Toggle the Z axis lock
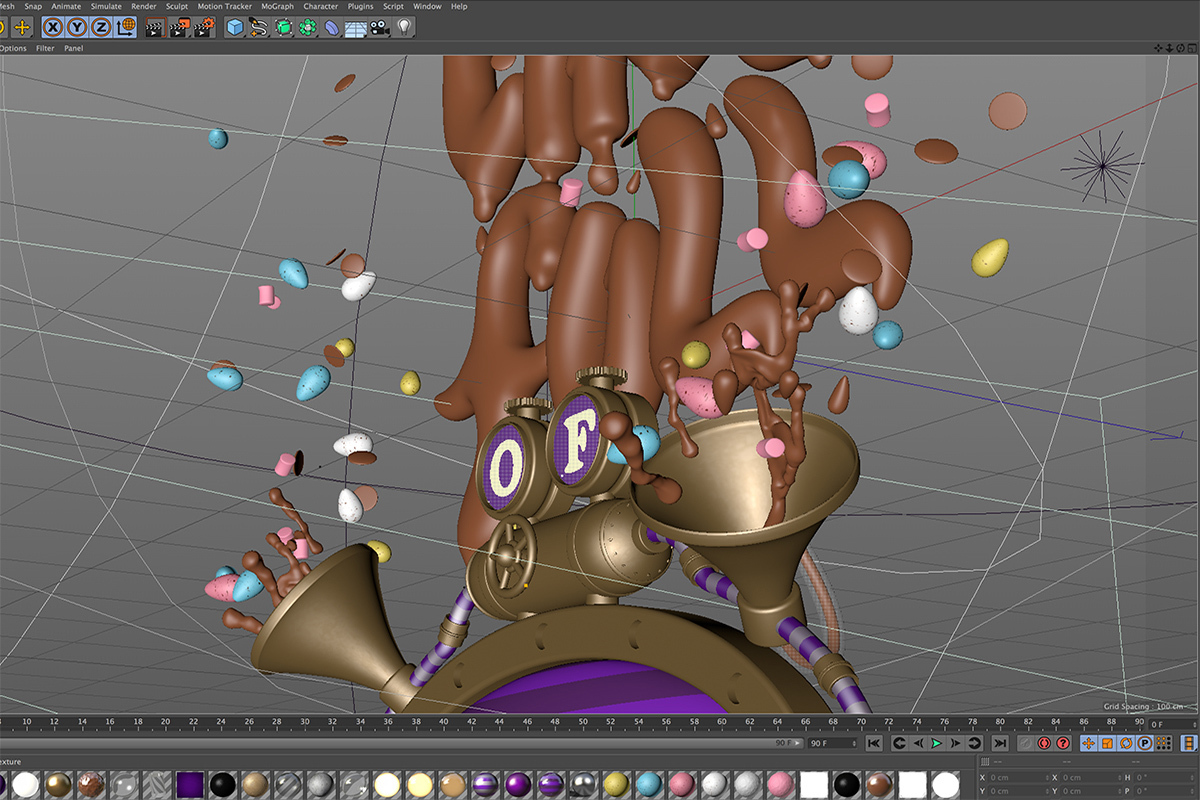The image size is (1200, 800). (x=100, y=28)
